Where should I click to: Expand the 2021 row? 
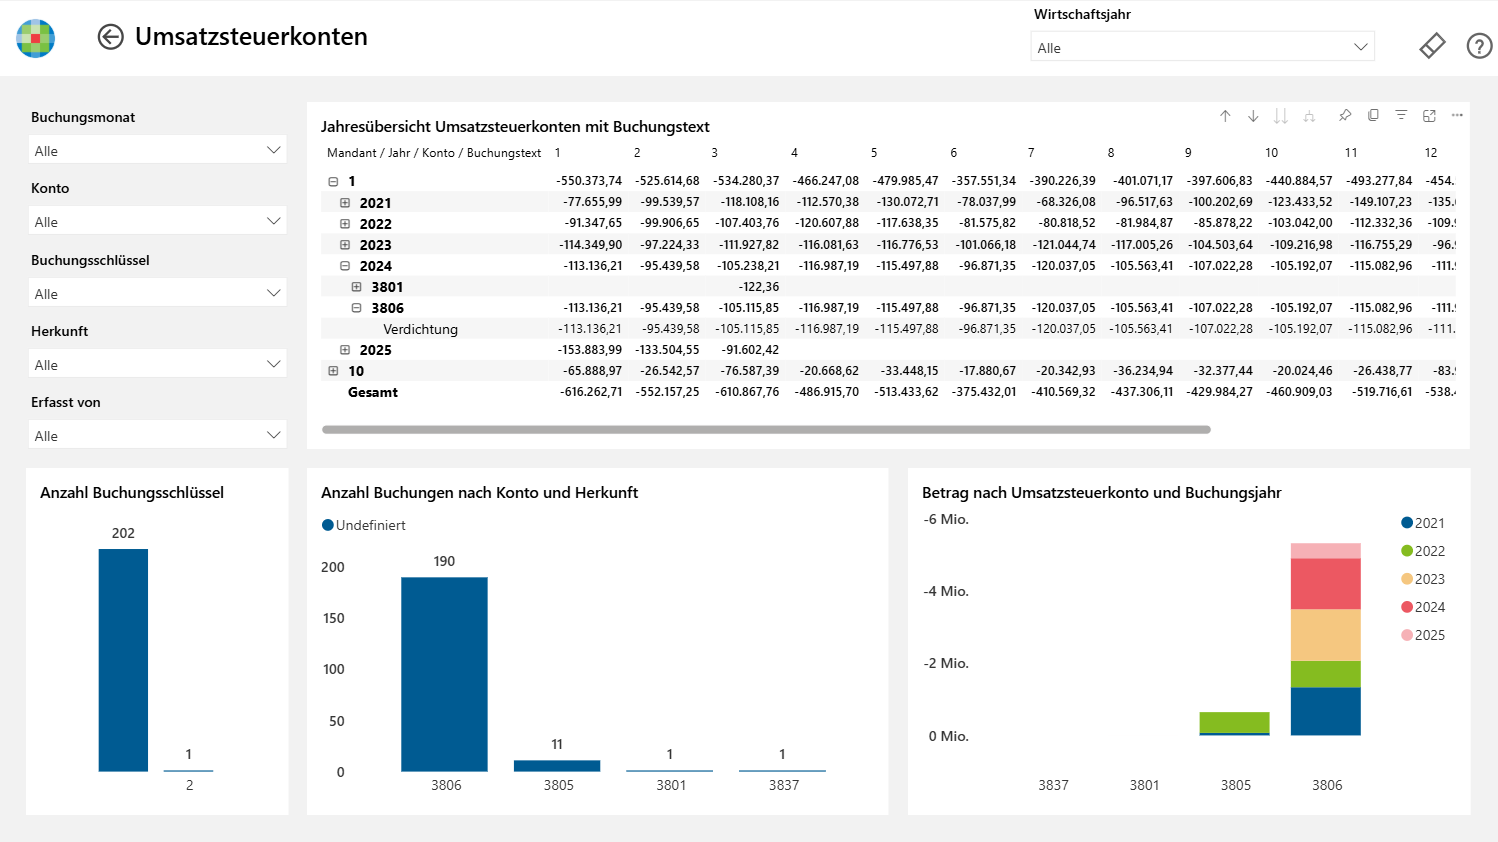pos(345,203)
